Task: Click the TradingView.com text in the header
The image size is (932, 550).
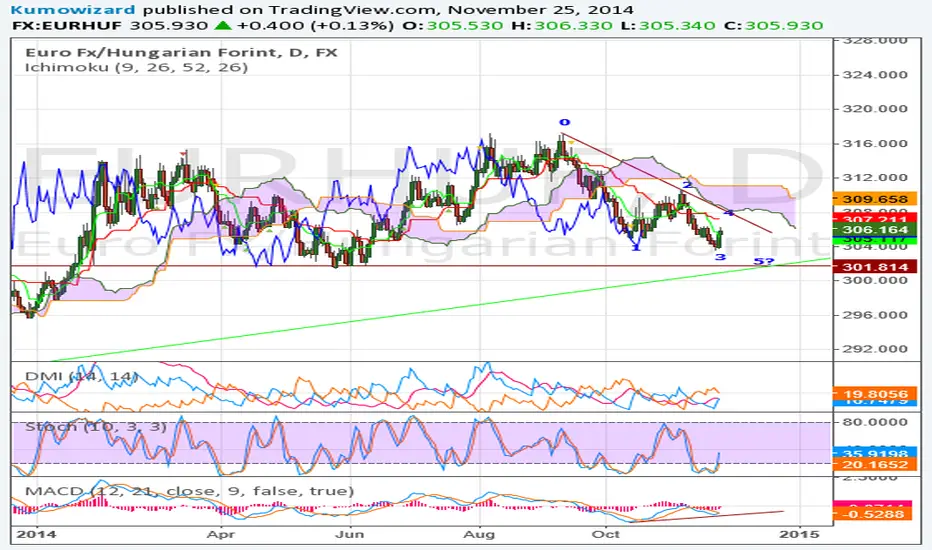Action: pos(354,10)
